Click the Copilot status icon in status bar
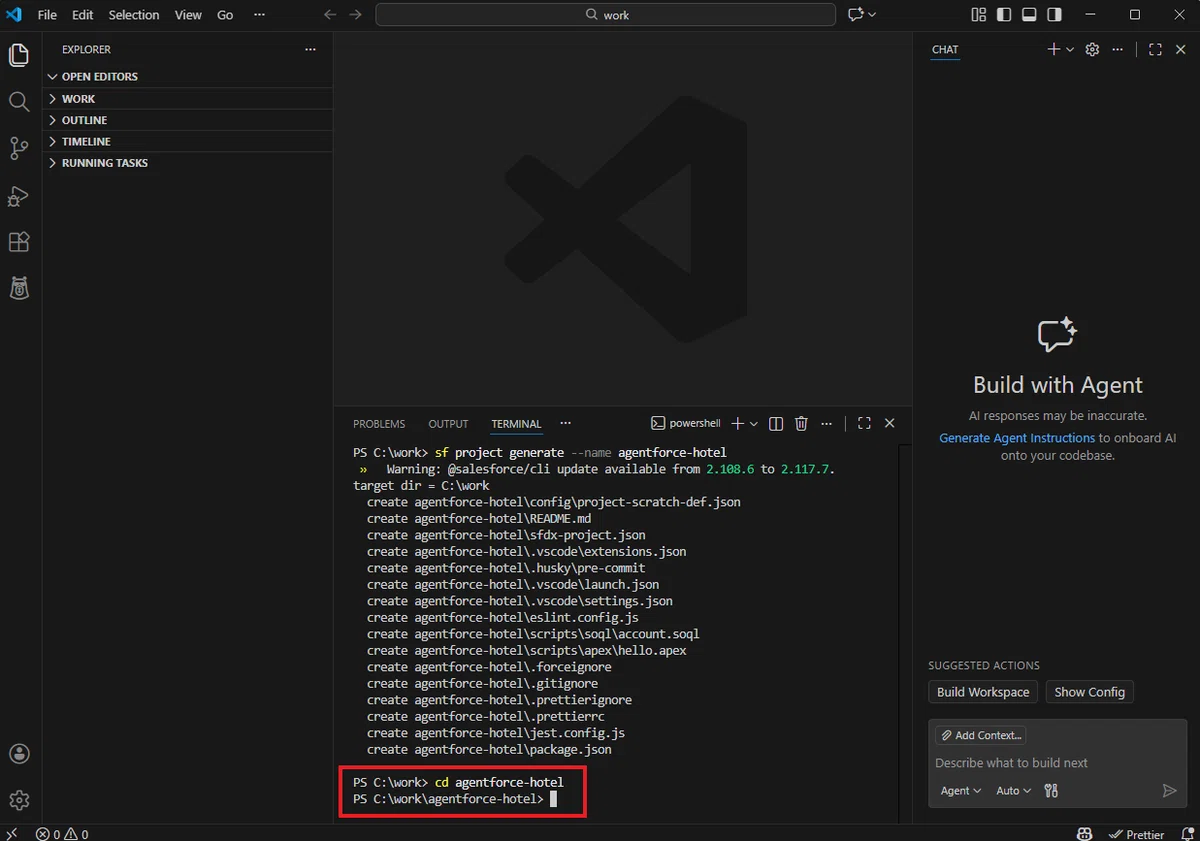The image size is (1200, 841). (1084, 833)
